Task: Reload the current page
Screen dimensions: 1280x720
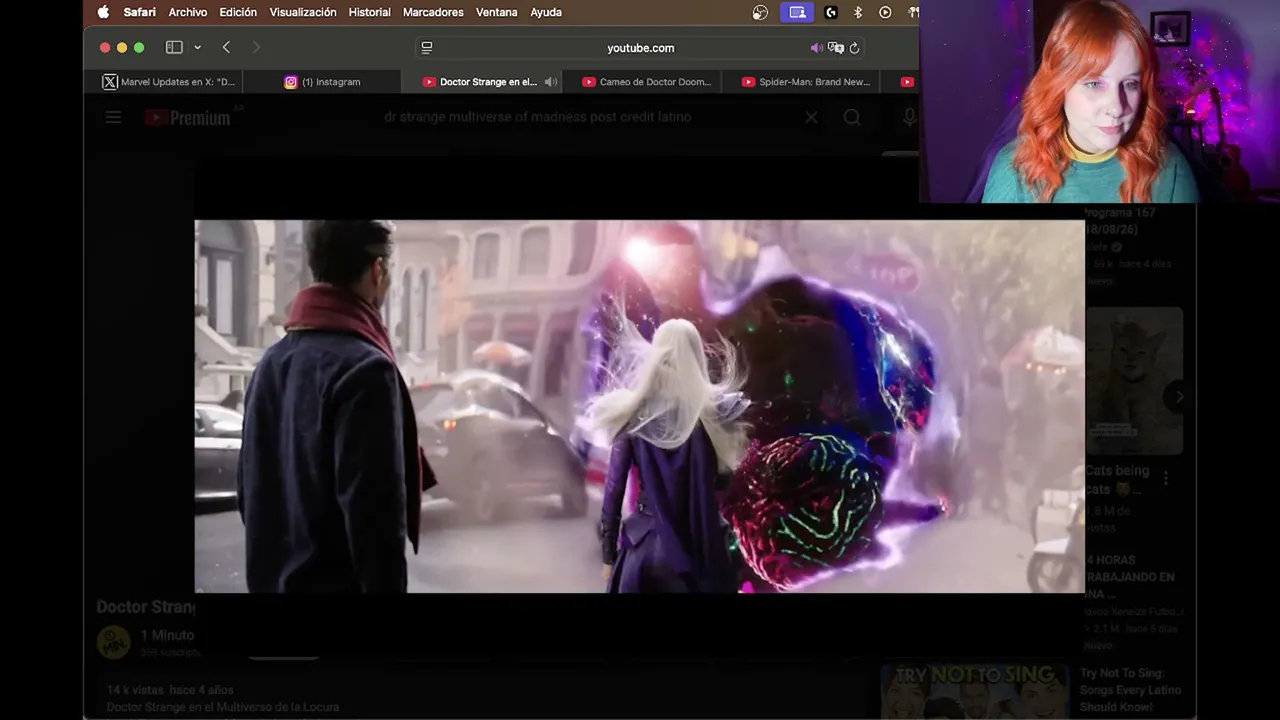Action: [x=854, y=47]
